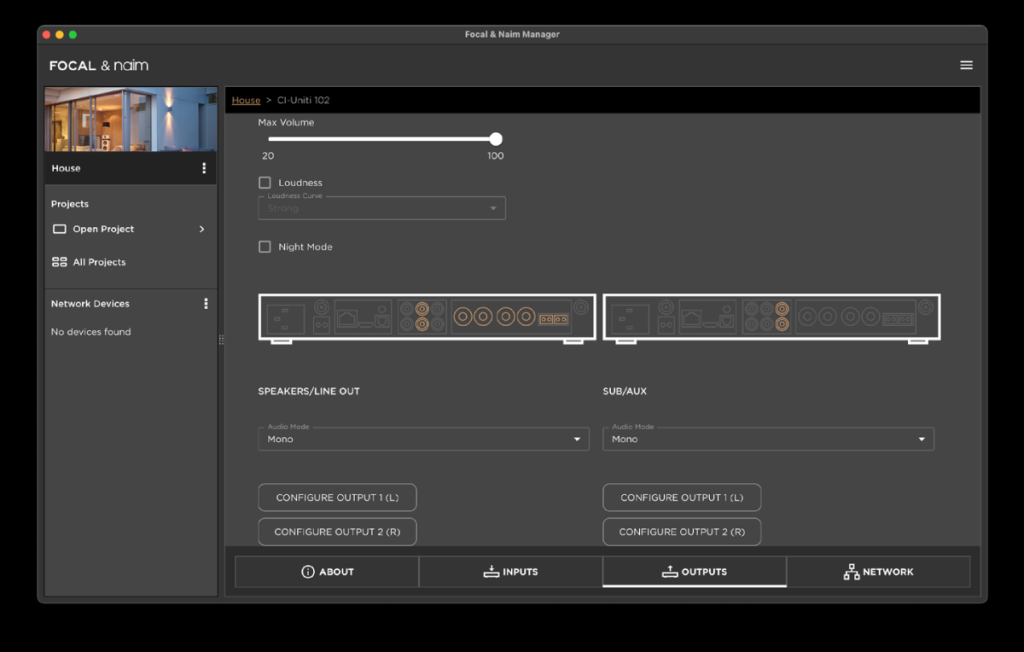The width and height of the screenshot is (1024, 652).
Task: Click the Focal & Naim logo
Action: 99,65
